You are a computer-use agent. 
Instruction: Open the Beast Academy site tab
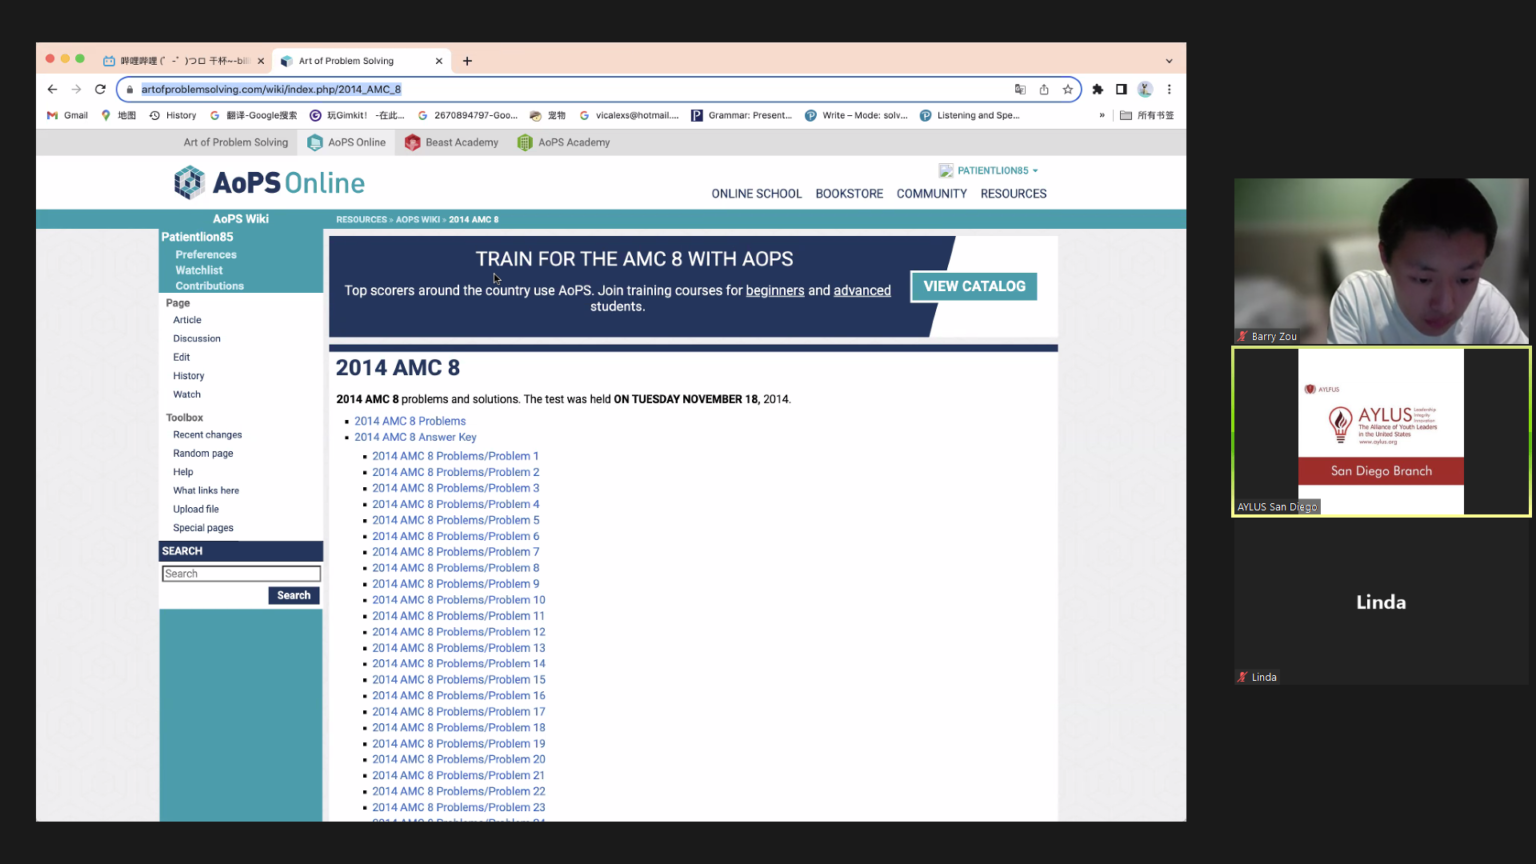point(452,142)
